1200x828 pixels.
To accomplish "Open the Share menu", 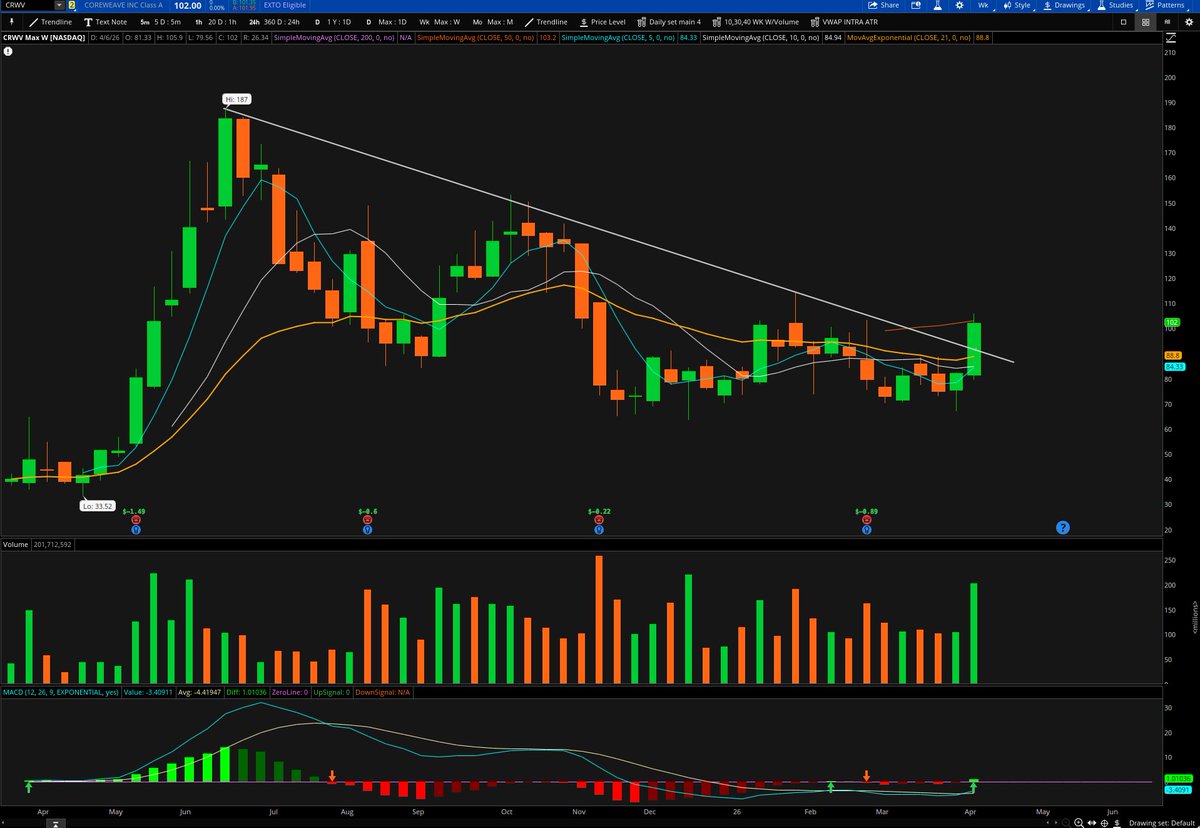I will click(x=883, y=5).
